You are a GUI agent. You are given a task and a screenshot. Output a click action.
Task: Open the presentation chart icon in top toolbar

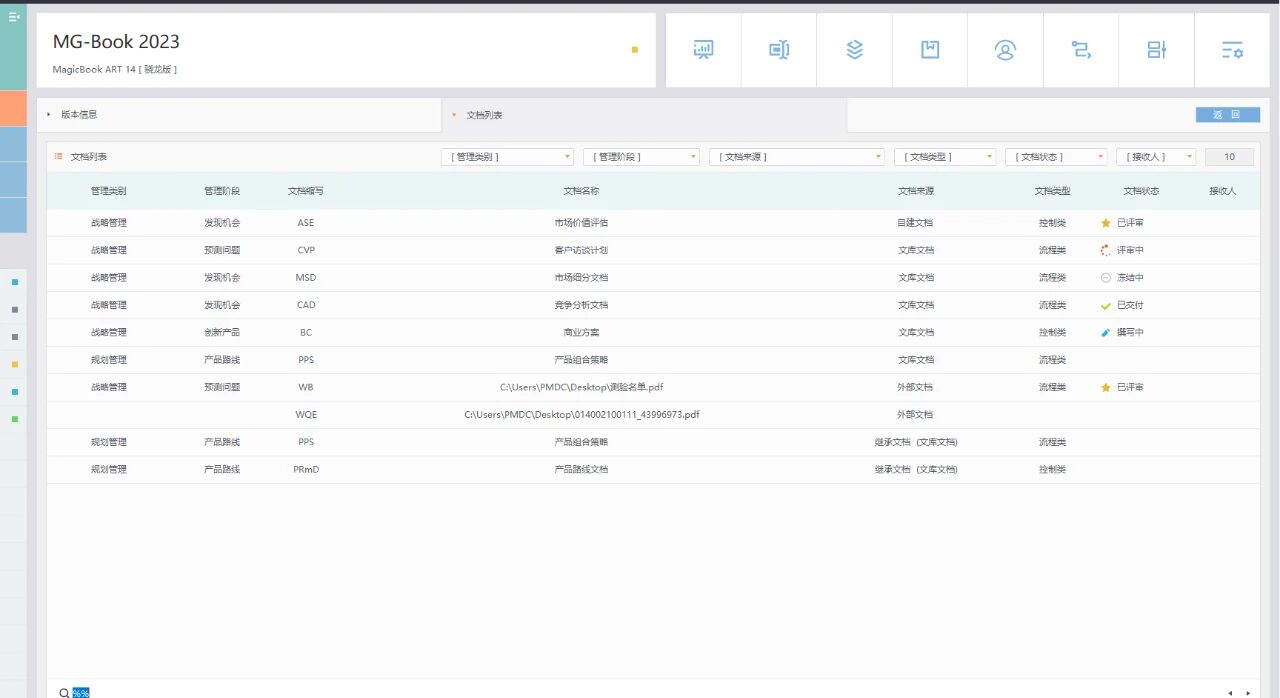[x=703, y=50]
